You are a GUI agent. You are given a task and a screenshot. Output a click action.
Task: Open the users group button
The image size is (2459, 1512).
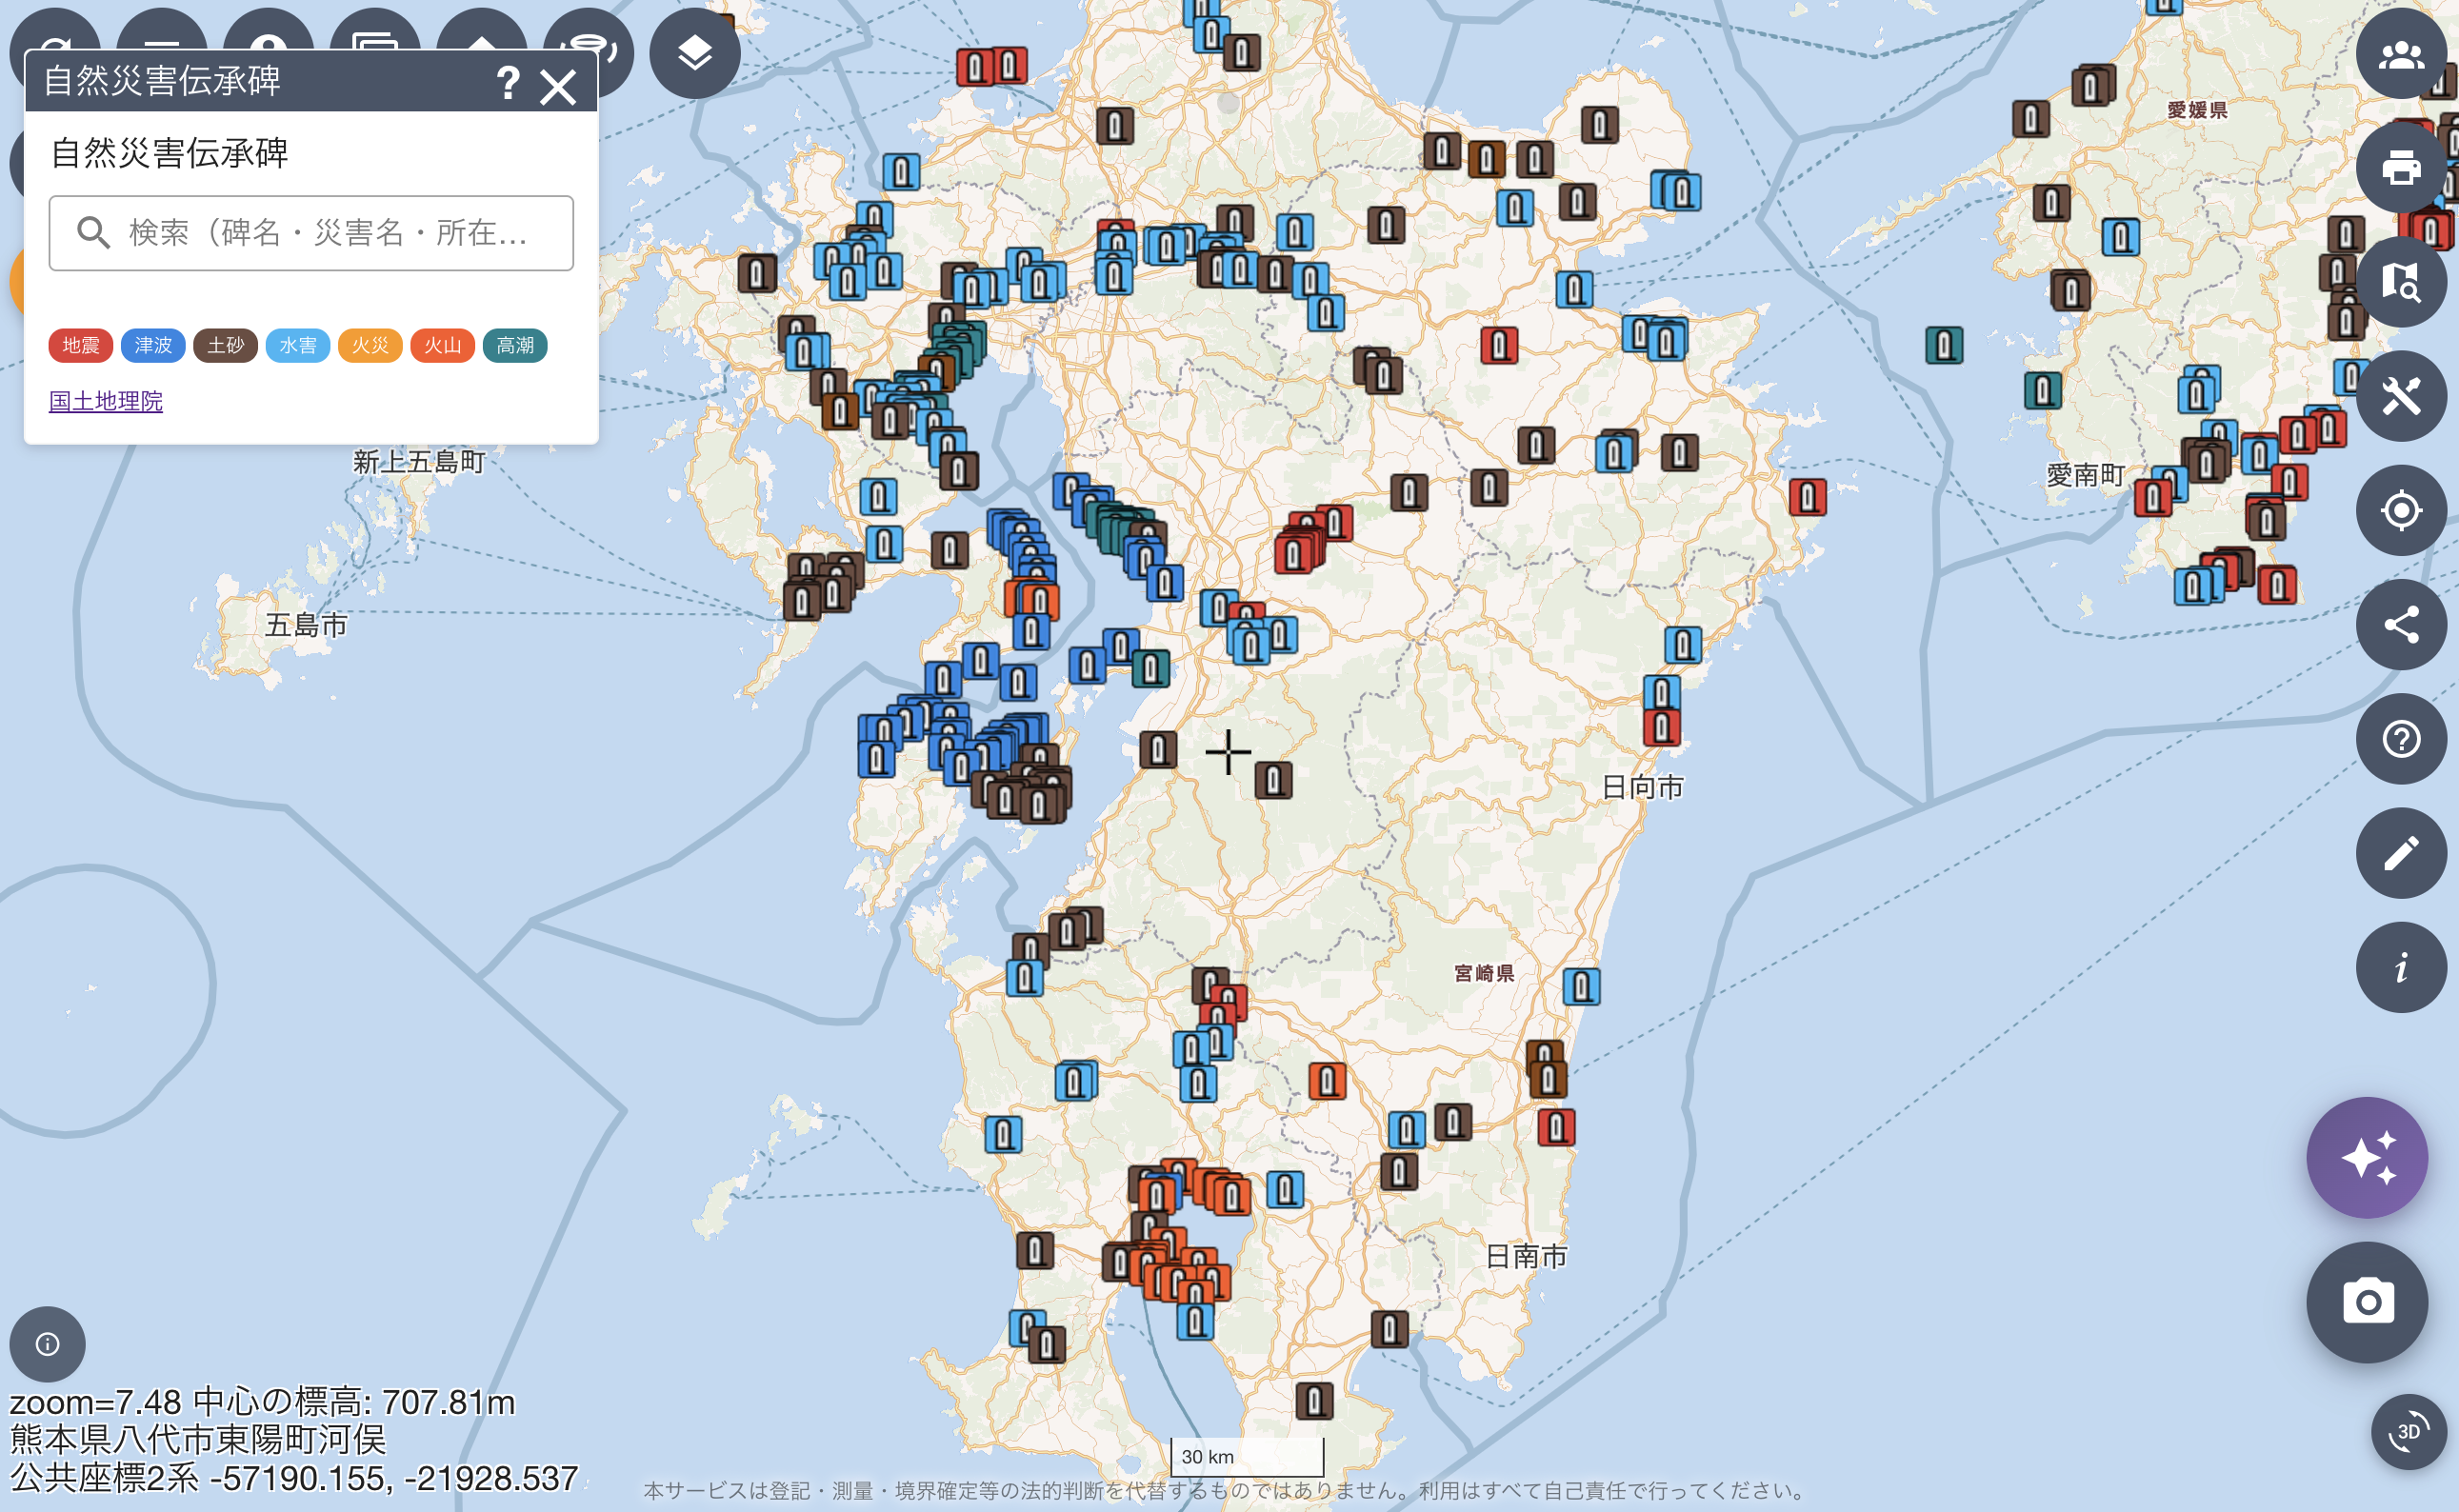pos(2400,55)
